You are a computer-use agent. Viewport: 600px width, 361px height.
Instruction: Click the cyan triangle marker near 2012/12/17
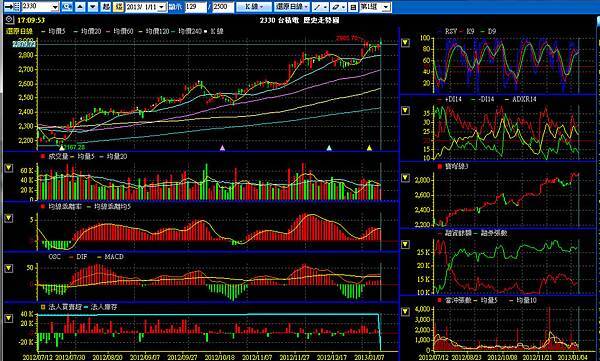tap(329, 148)
